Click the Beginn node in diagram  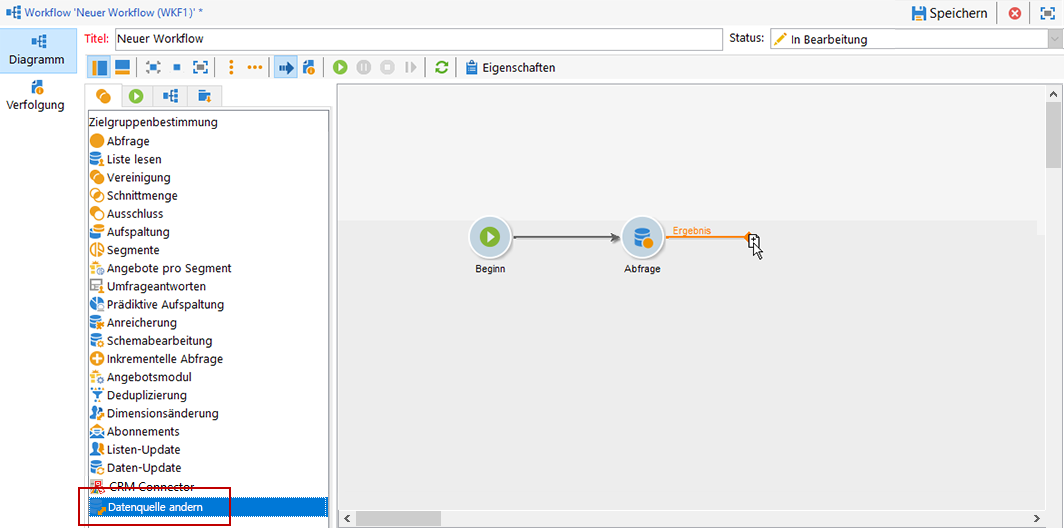tap(490, 237)
